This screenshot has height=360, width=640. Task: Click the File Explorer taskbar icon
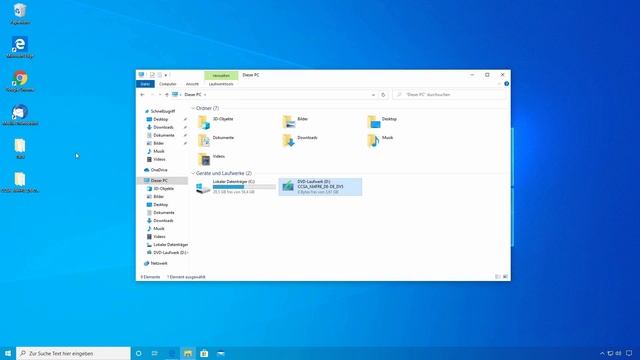coord(188,353)
